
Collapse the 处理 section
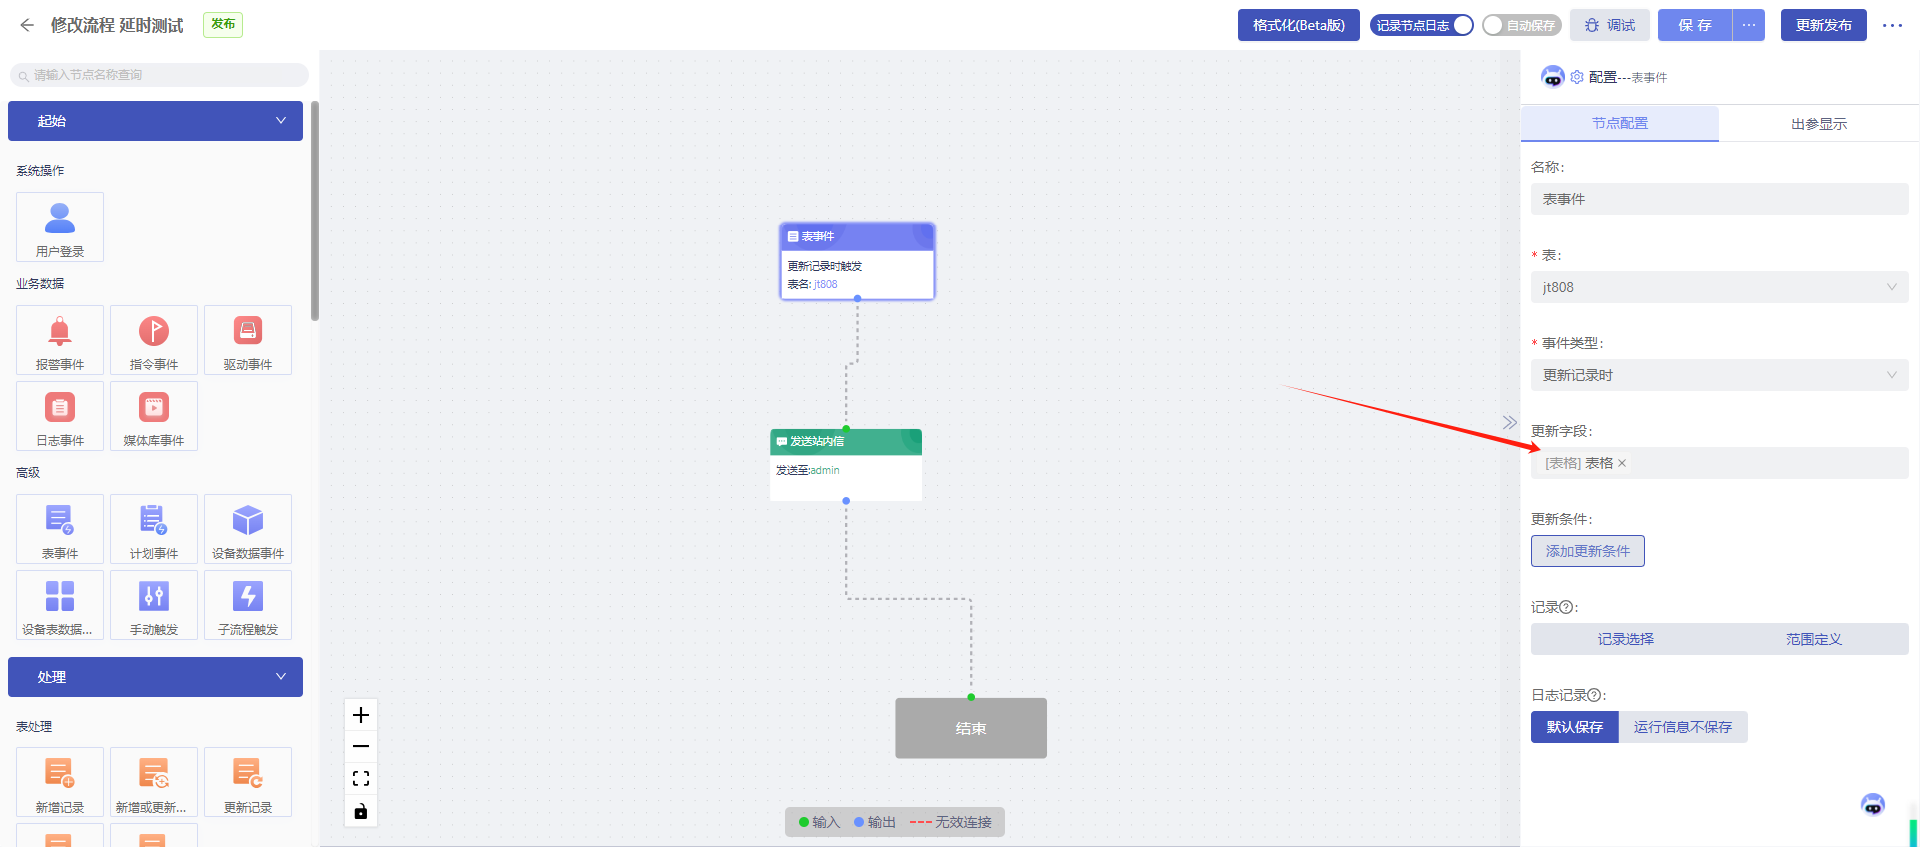(155, 677)
